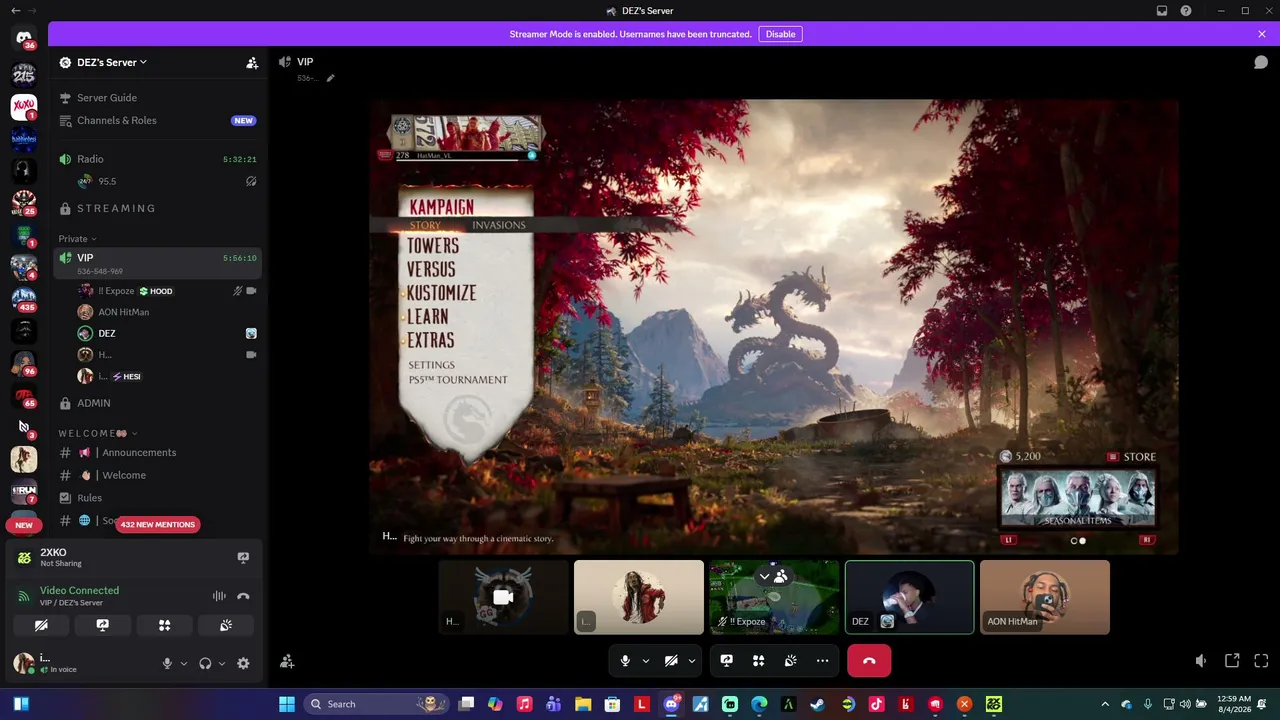This screenshot has height=720, width=1280.
Task: Open headphone output device options arrow
Action: click(222, 663)
